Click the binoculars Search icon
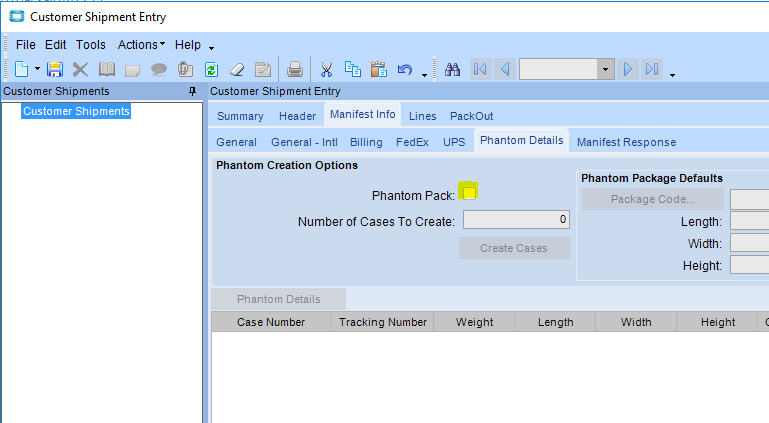 pos(452,69)
